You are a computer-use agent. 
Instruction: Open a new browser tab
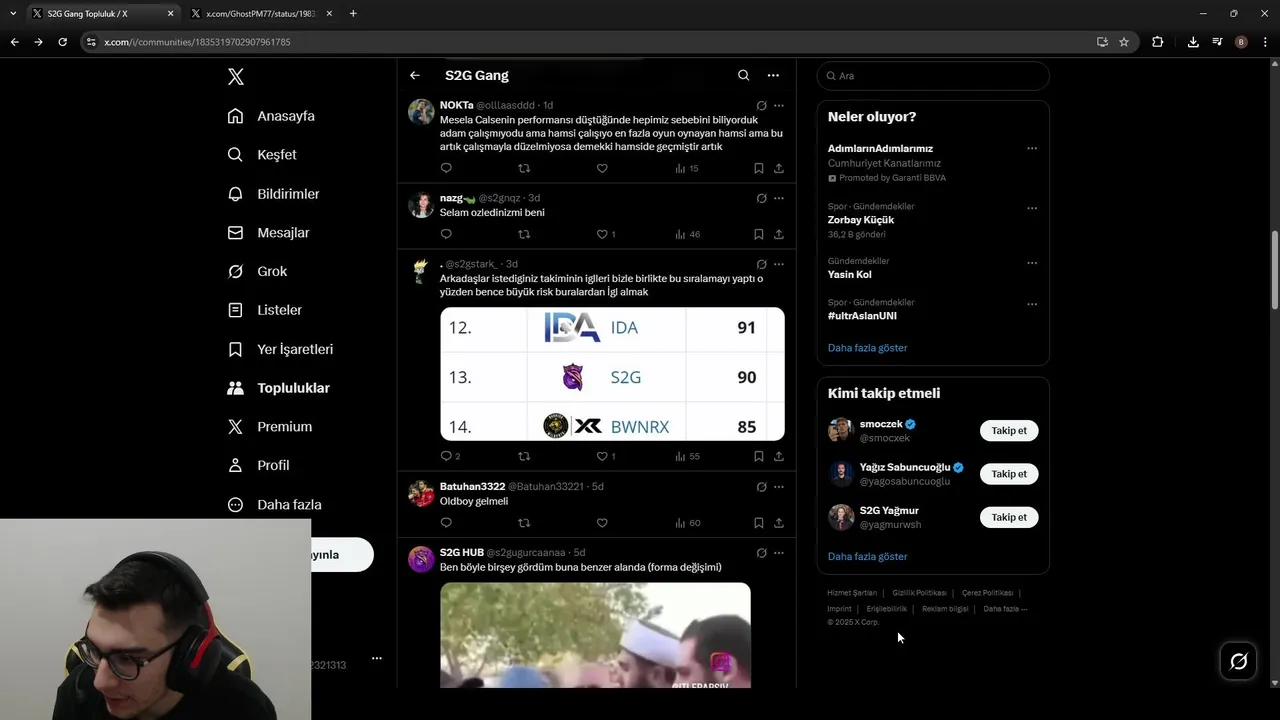click(x=353, y=13)
